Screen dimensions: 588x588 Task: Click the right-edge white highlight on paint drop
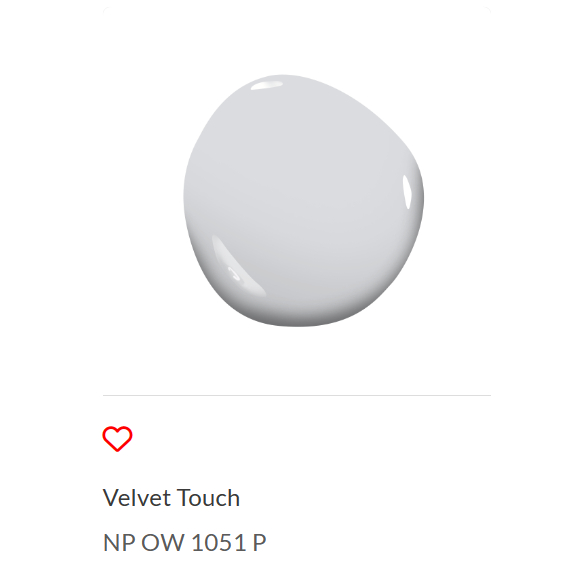point(407,192)
